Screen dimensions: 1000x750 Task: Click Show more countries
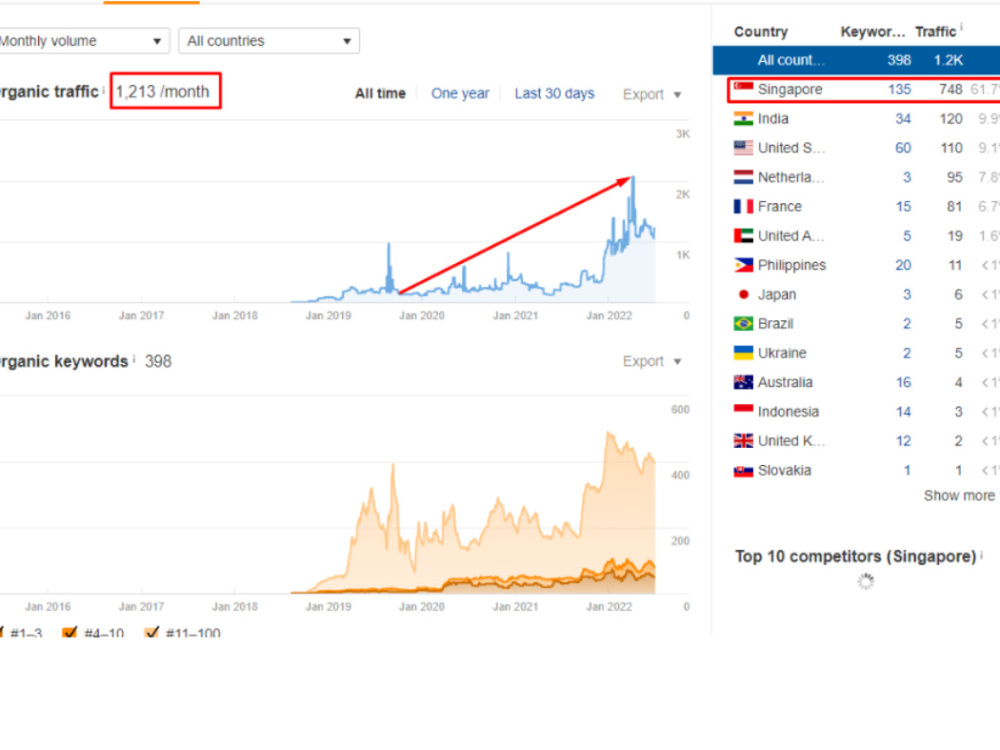[x=959, y=496]
